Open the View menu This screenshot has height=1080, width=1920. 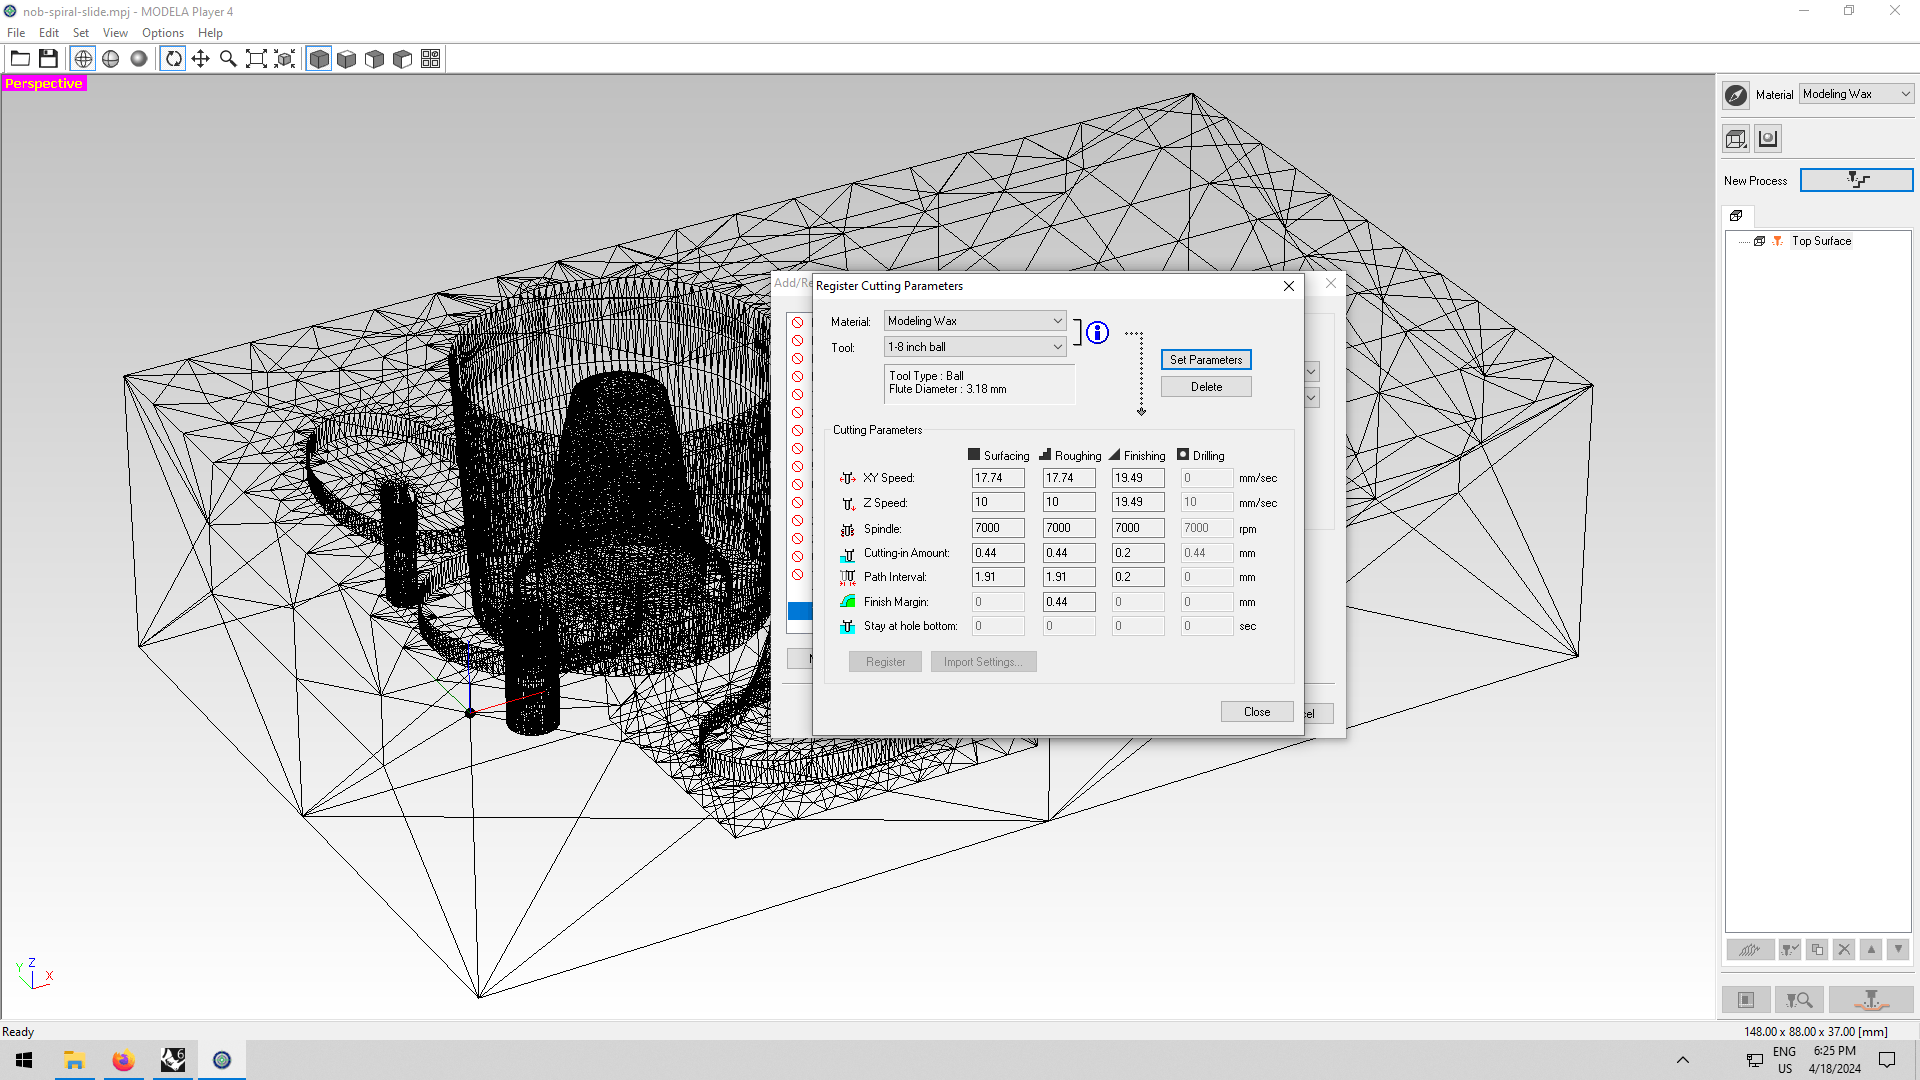[115, 33]
